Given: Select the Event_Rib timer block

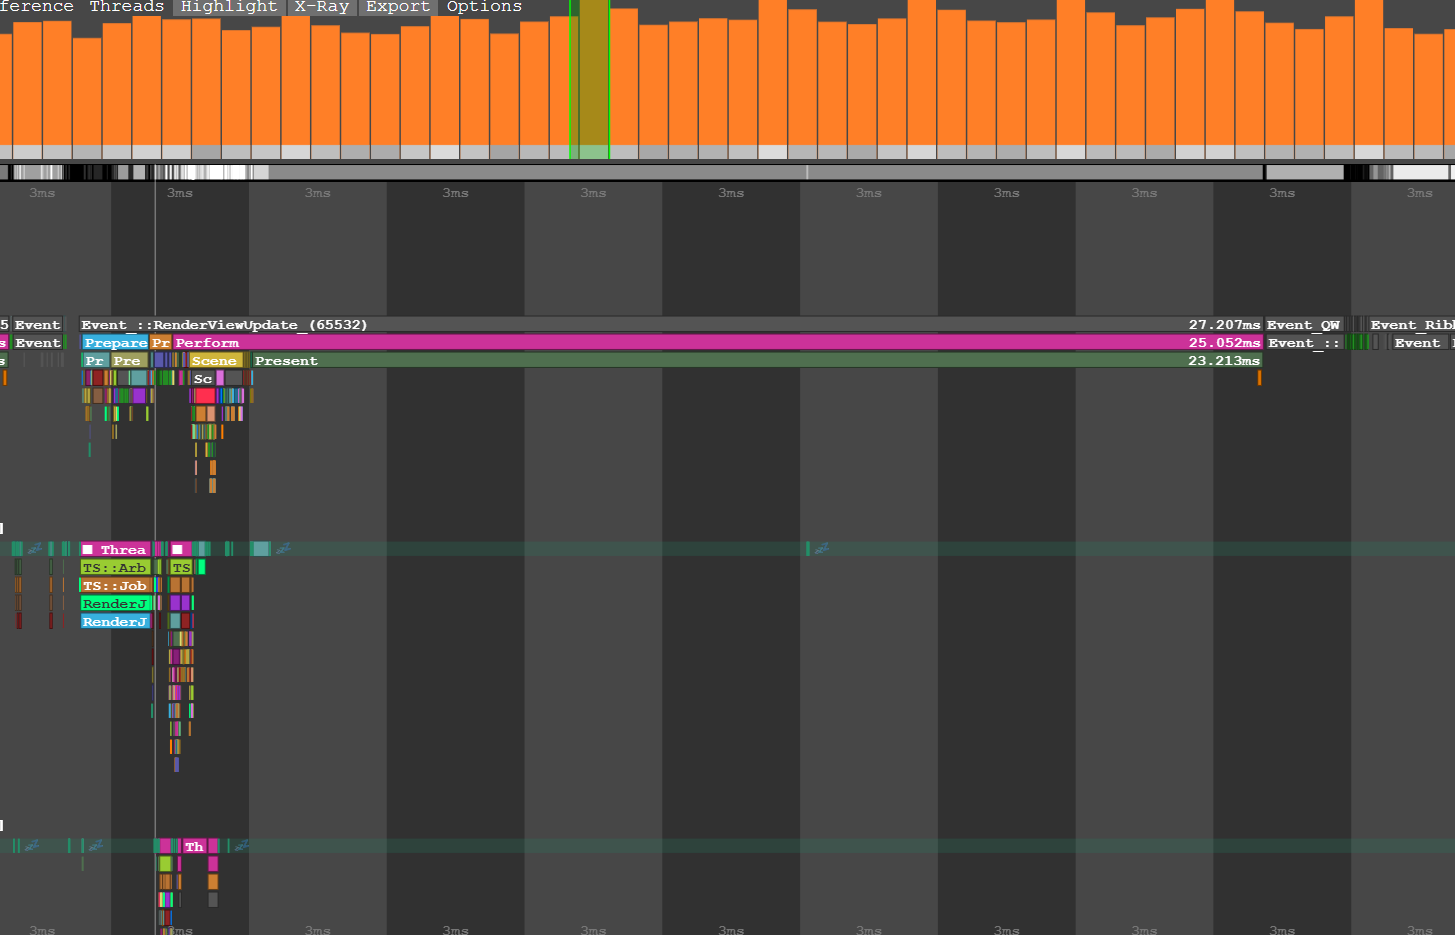Looking at the screenshot, I should [1412, 325].
